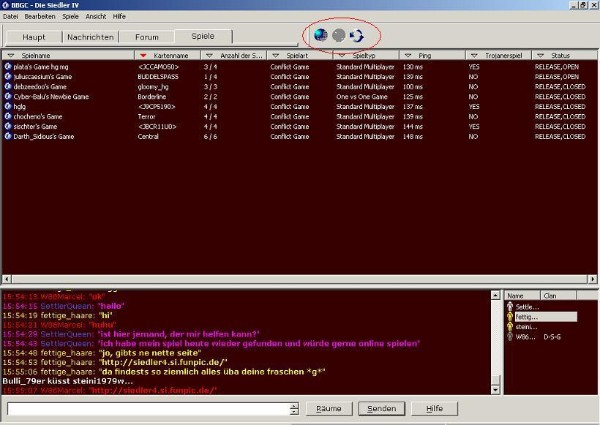Click icon beside Darth_Sidous's Game

(8, 136)
